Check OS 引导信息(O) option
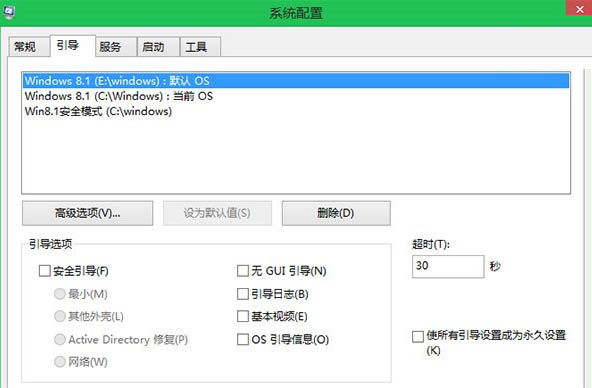The width and height of the screenshot is (592, 388). 243,339
